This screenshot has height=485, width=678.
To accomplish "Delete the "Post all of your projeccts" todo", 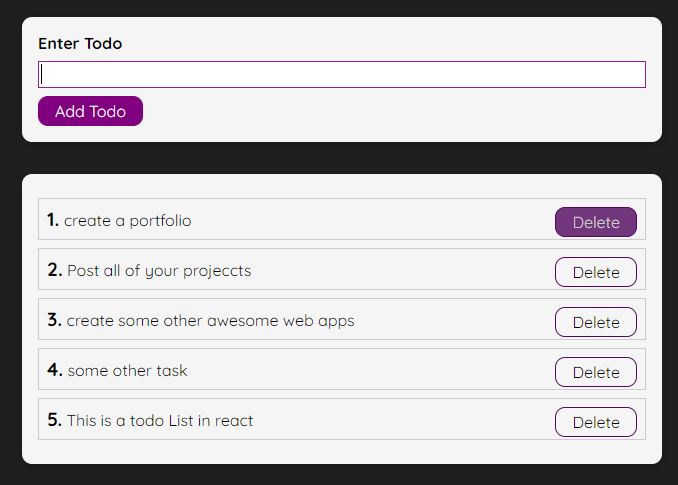I will [596, 272].
